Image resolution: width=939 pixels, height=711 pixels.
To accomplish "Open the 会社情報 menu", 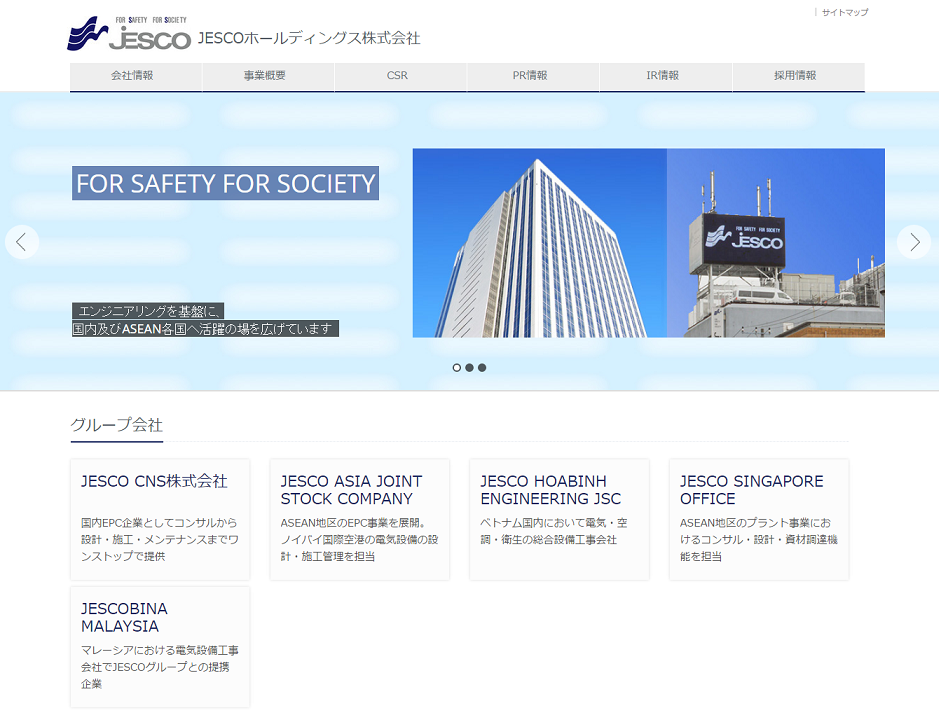I will pyautogui.click(x=136, y=77).
